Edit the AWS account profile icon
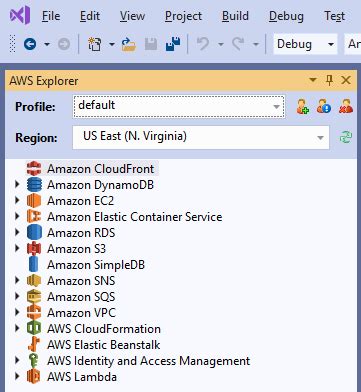 [324, 107]
